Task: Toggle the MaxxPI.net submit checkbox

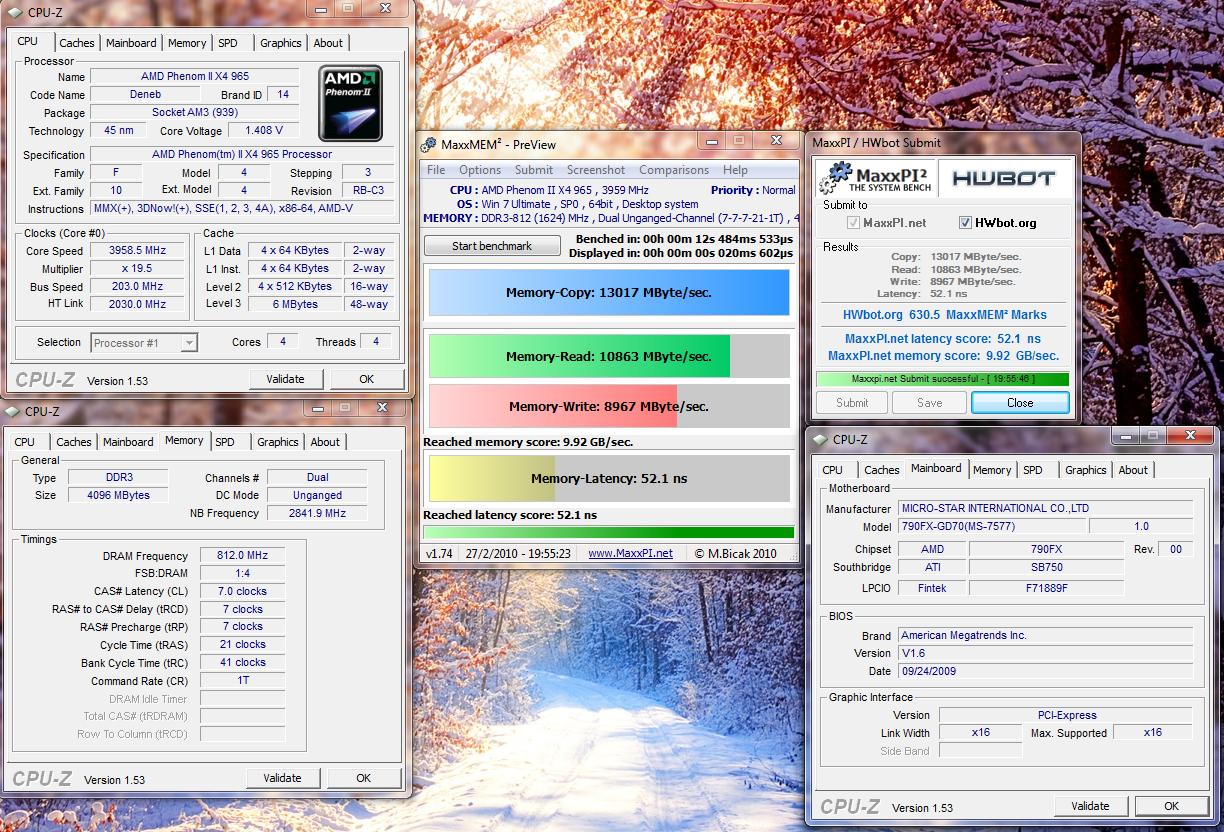Action: 854,223
